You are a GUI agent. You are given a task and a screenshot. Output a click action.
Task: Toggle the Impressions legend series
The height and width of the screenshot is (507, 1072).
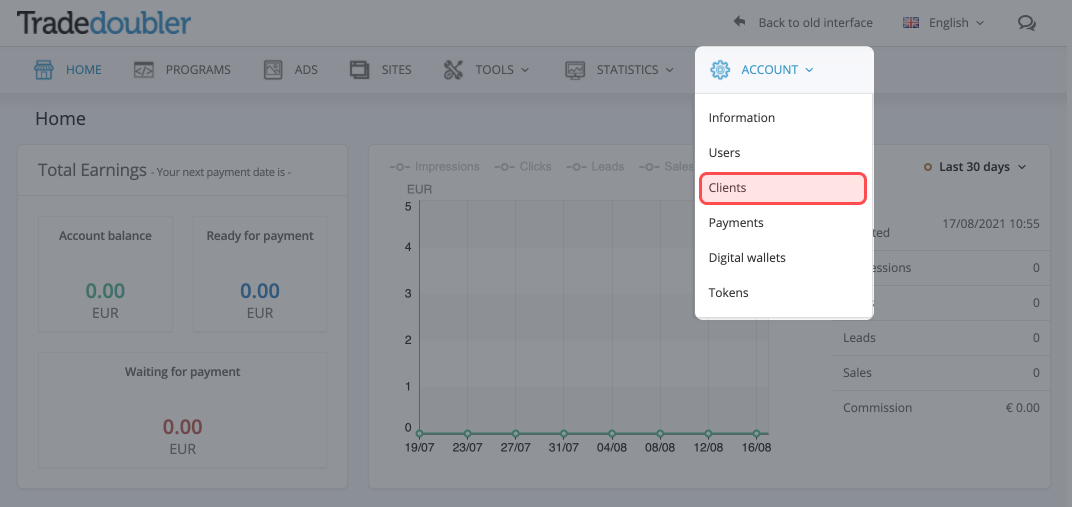[435, 167]
